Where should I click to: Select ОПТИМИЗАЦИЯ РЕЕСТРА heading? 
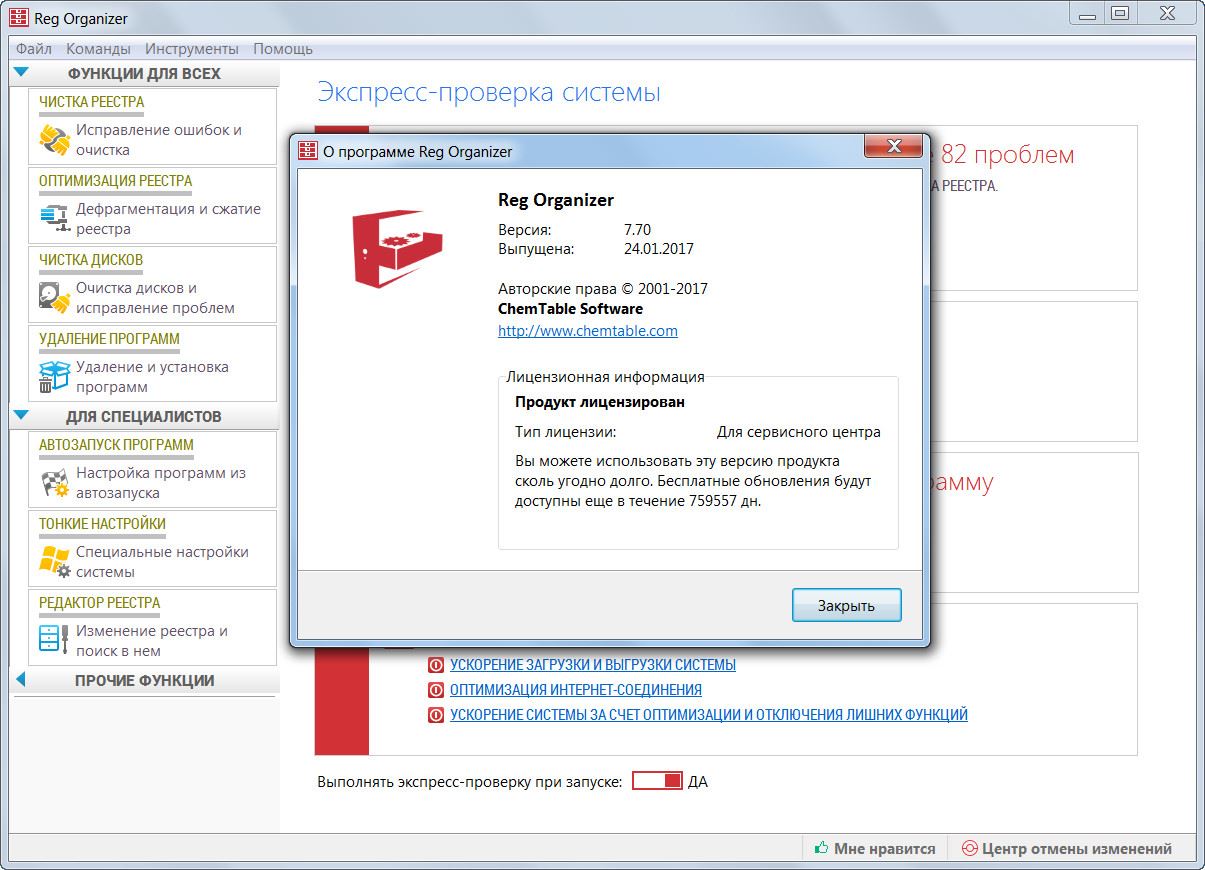point(116,181)
